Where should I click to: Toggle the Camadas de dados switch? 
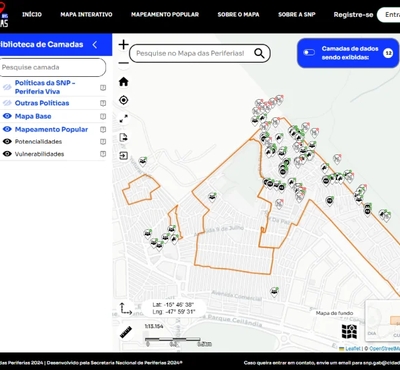coord(309,53)
